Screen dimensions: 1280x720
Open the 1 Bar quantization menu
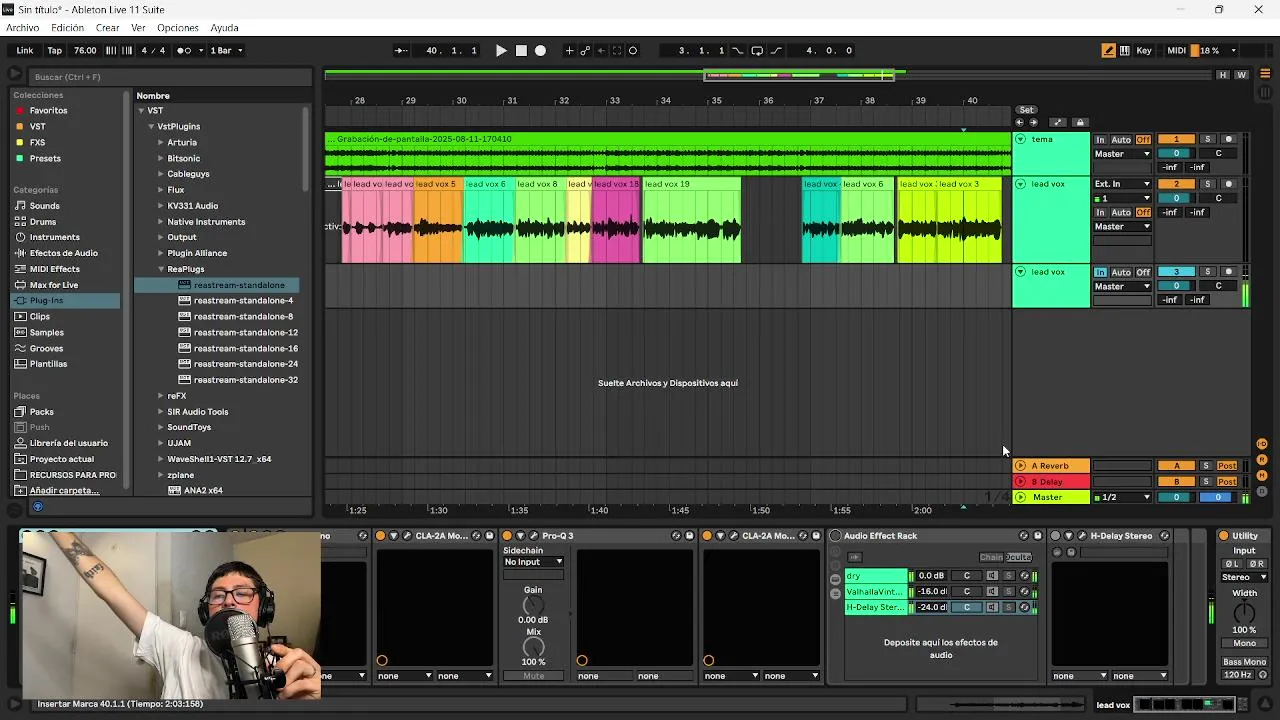pyautogui.click(x=225, y=50)
